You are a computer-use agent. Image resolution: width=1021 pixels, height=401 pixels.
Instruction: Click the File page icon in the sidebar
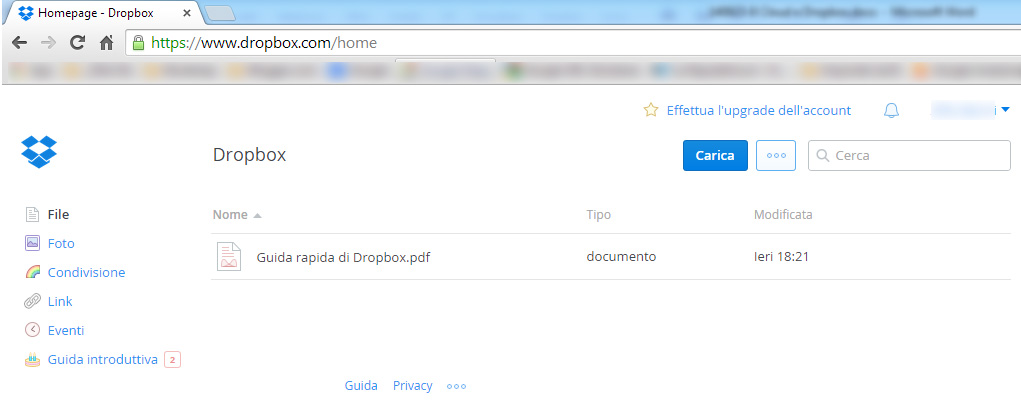(x=32, y=214)
